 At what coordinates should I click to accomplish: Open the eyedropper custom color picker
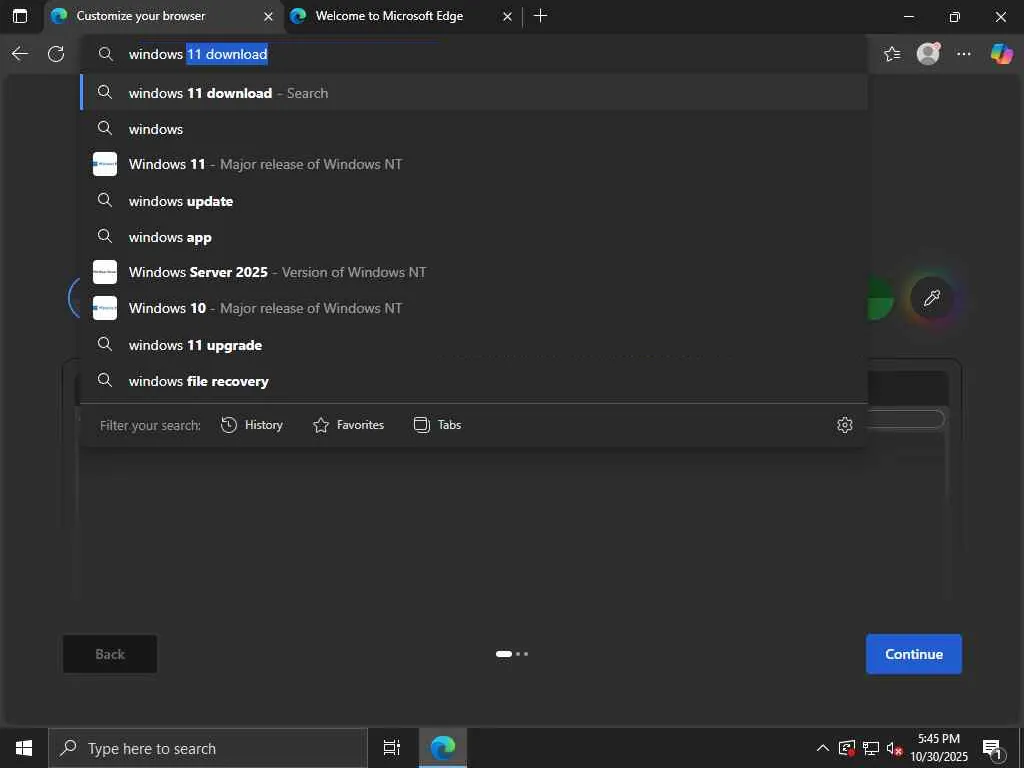tap(931, 298)
